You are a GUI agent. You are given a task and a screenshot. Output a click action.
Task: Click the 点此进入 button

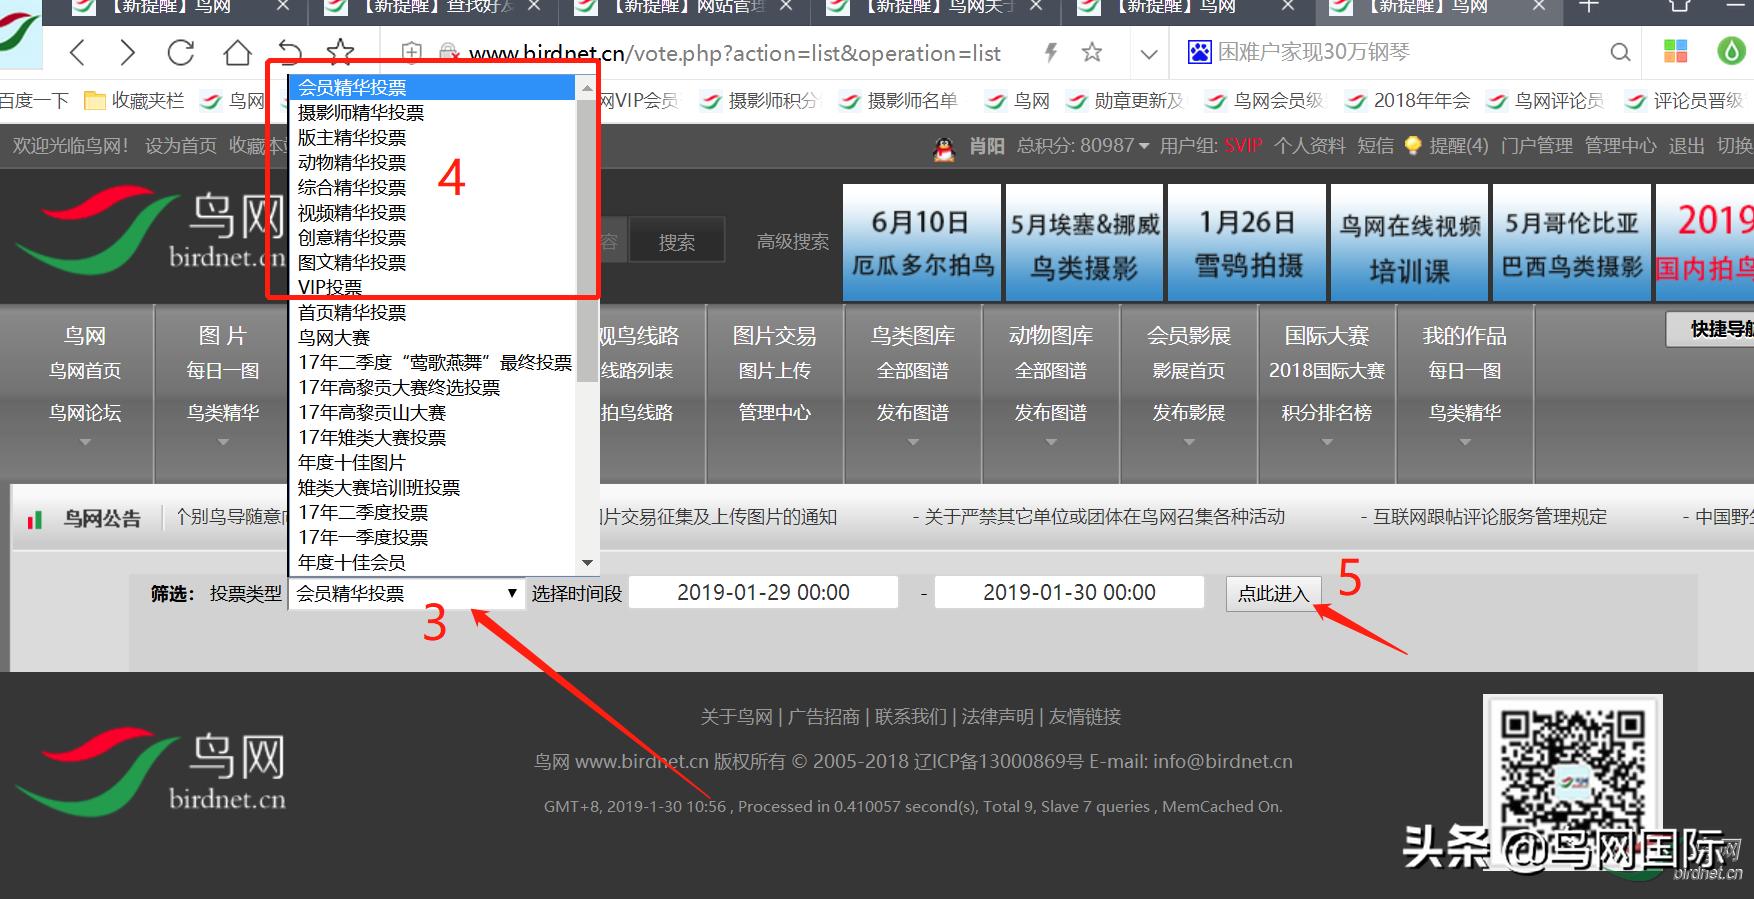click(x=1273, y=594)
